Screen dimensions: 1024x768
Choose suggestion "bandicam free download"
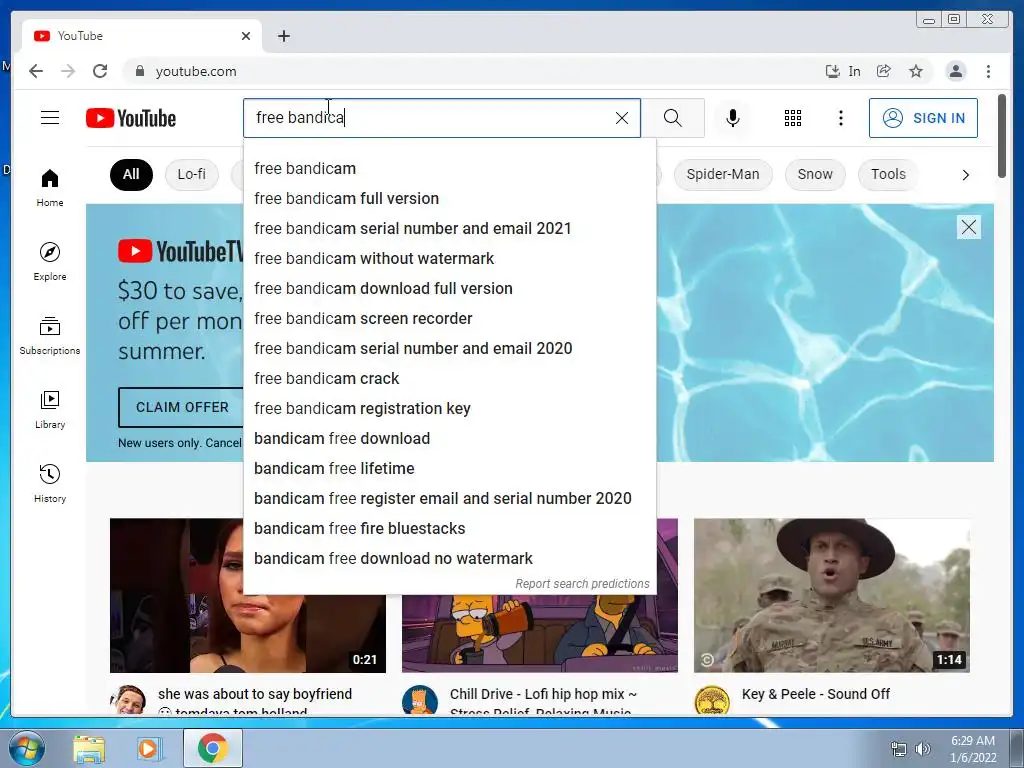pos(450,439)
